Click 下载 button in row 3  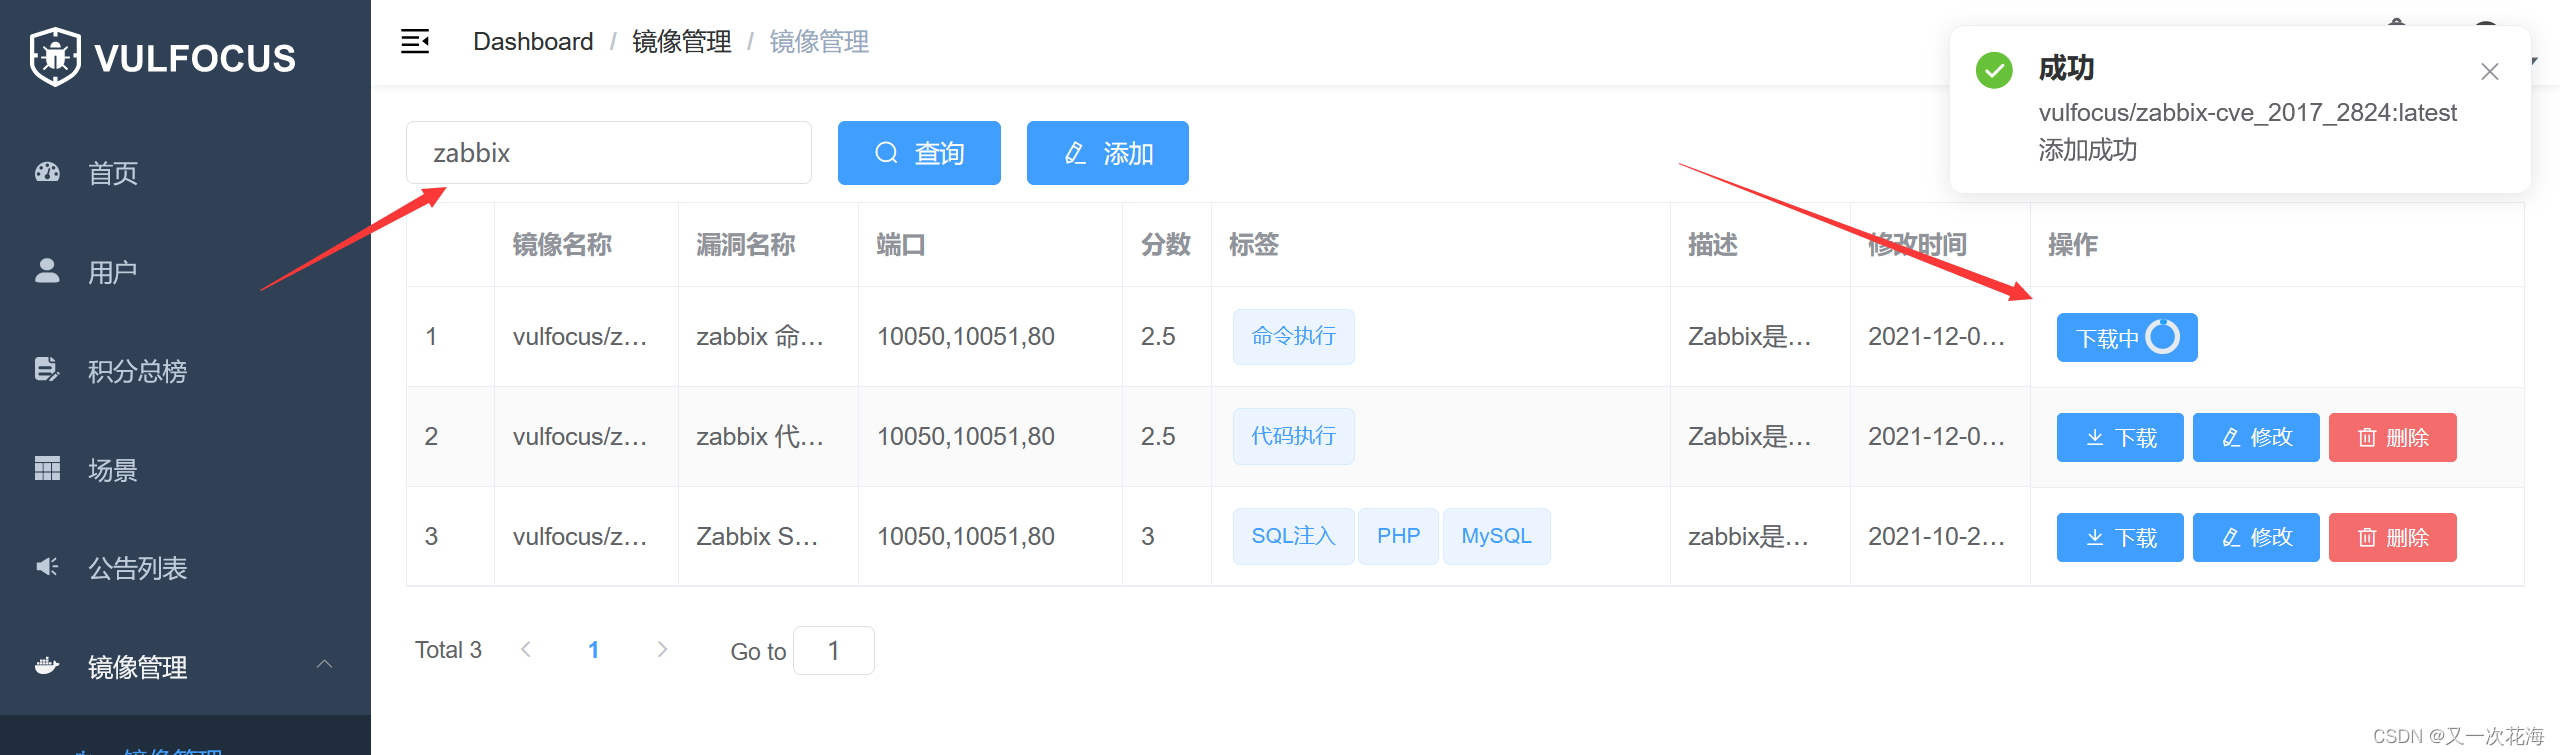[2120, 538]
